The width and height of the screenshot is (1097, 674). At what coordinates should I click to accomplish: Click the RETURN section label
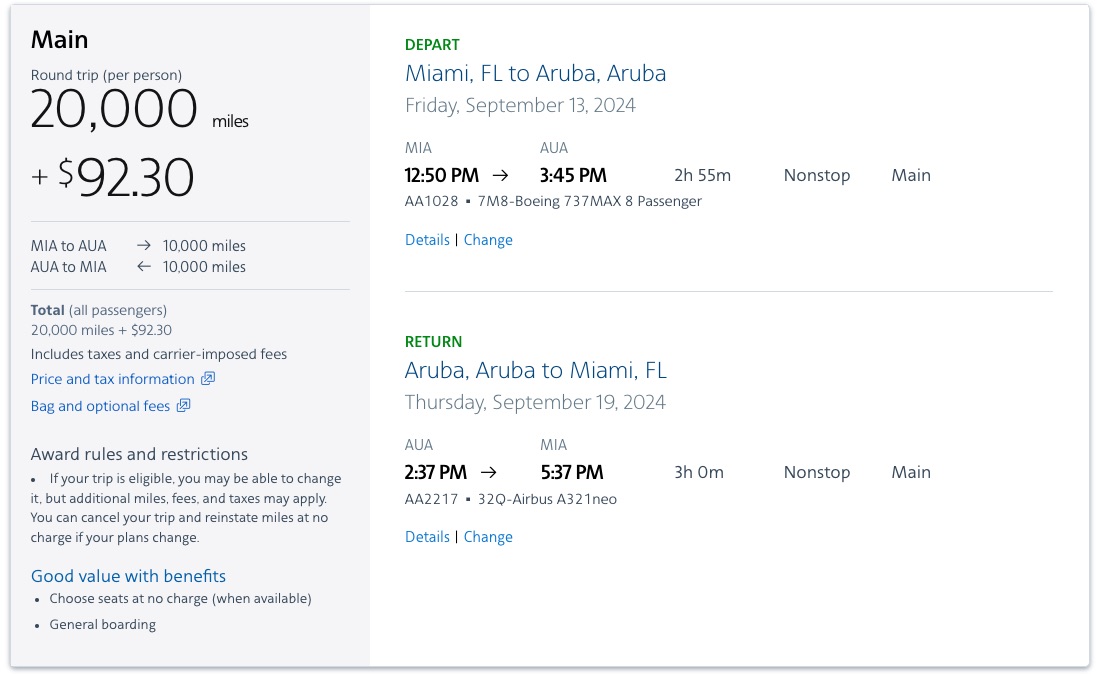coord(433,341)
